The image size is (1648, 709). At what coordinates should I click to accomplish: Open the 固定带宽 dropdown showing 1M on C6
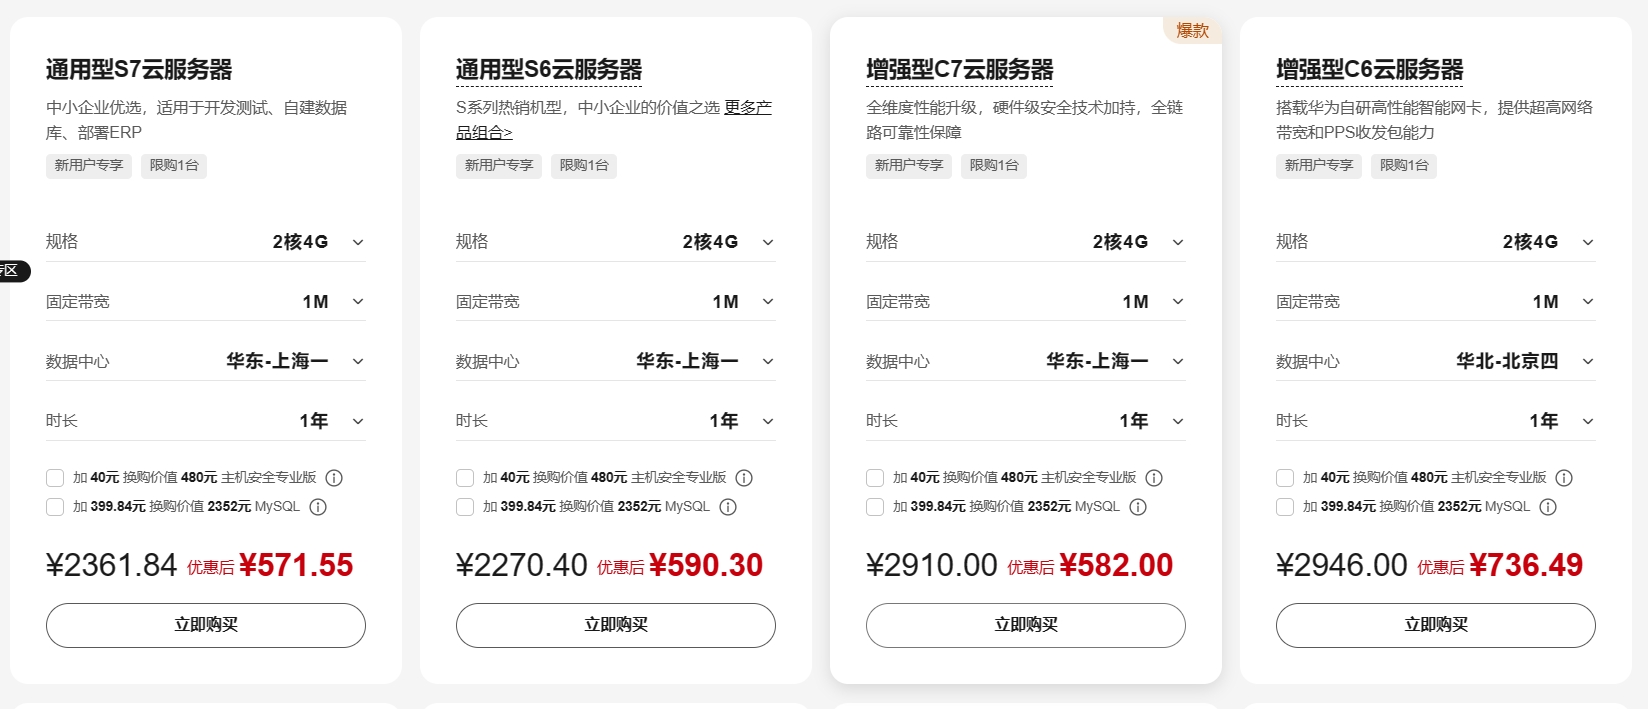[x=1588, y=301]
